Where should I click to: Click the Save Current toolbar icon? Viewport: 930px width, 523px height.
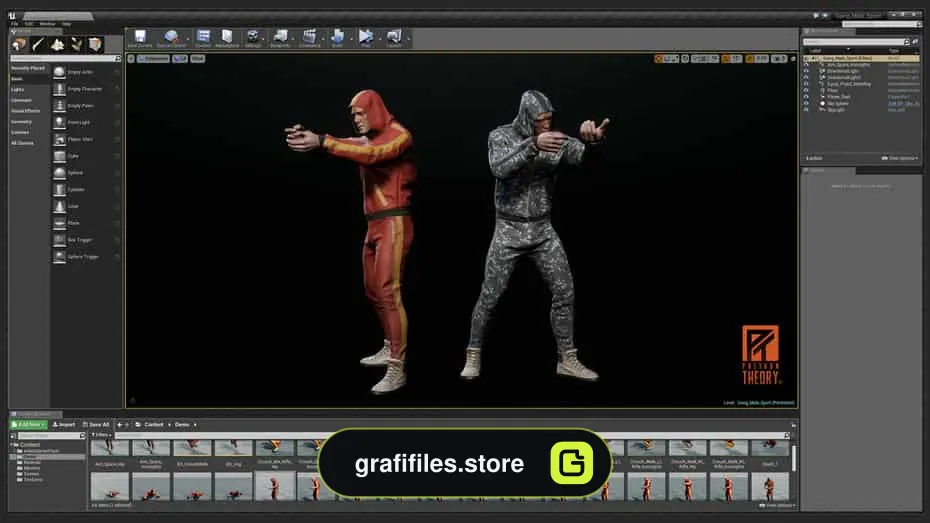140,37
